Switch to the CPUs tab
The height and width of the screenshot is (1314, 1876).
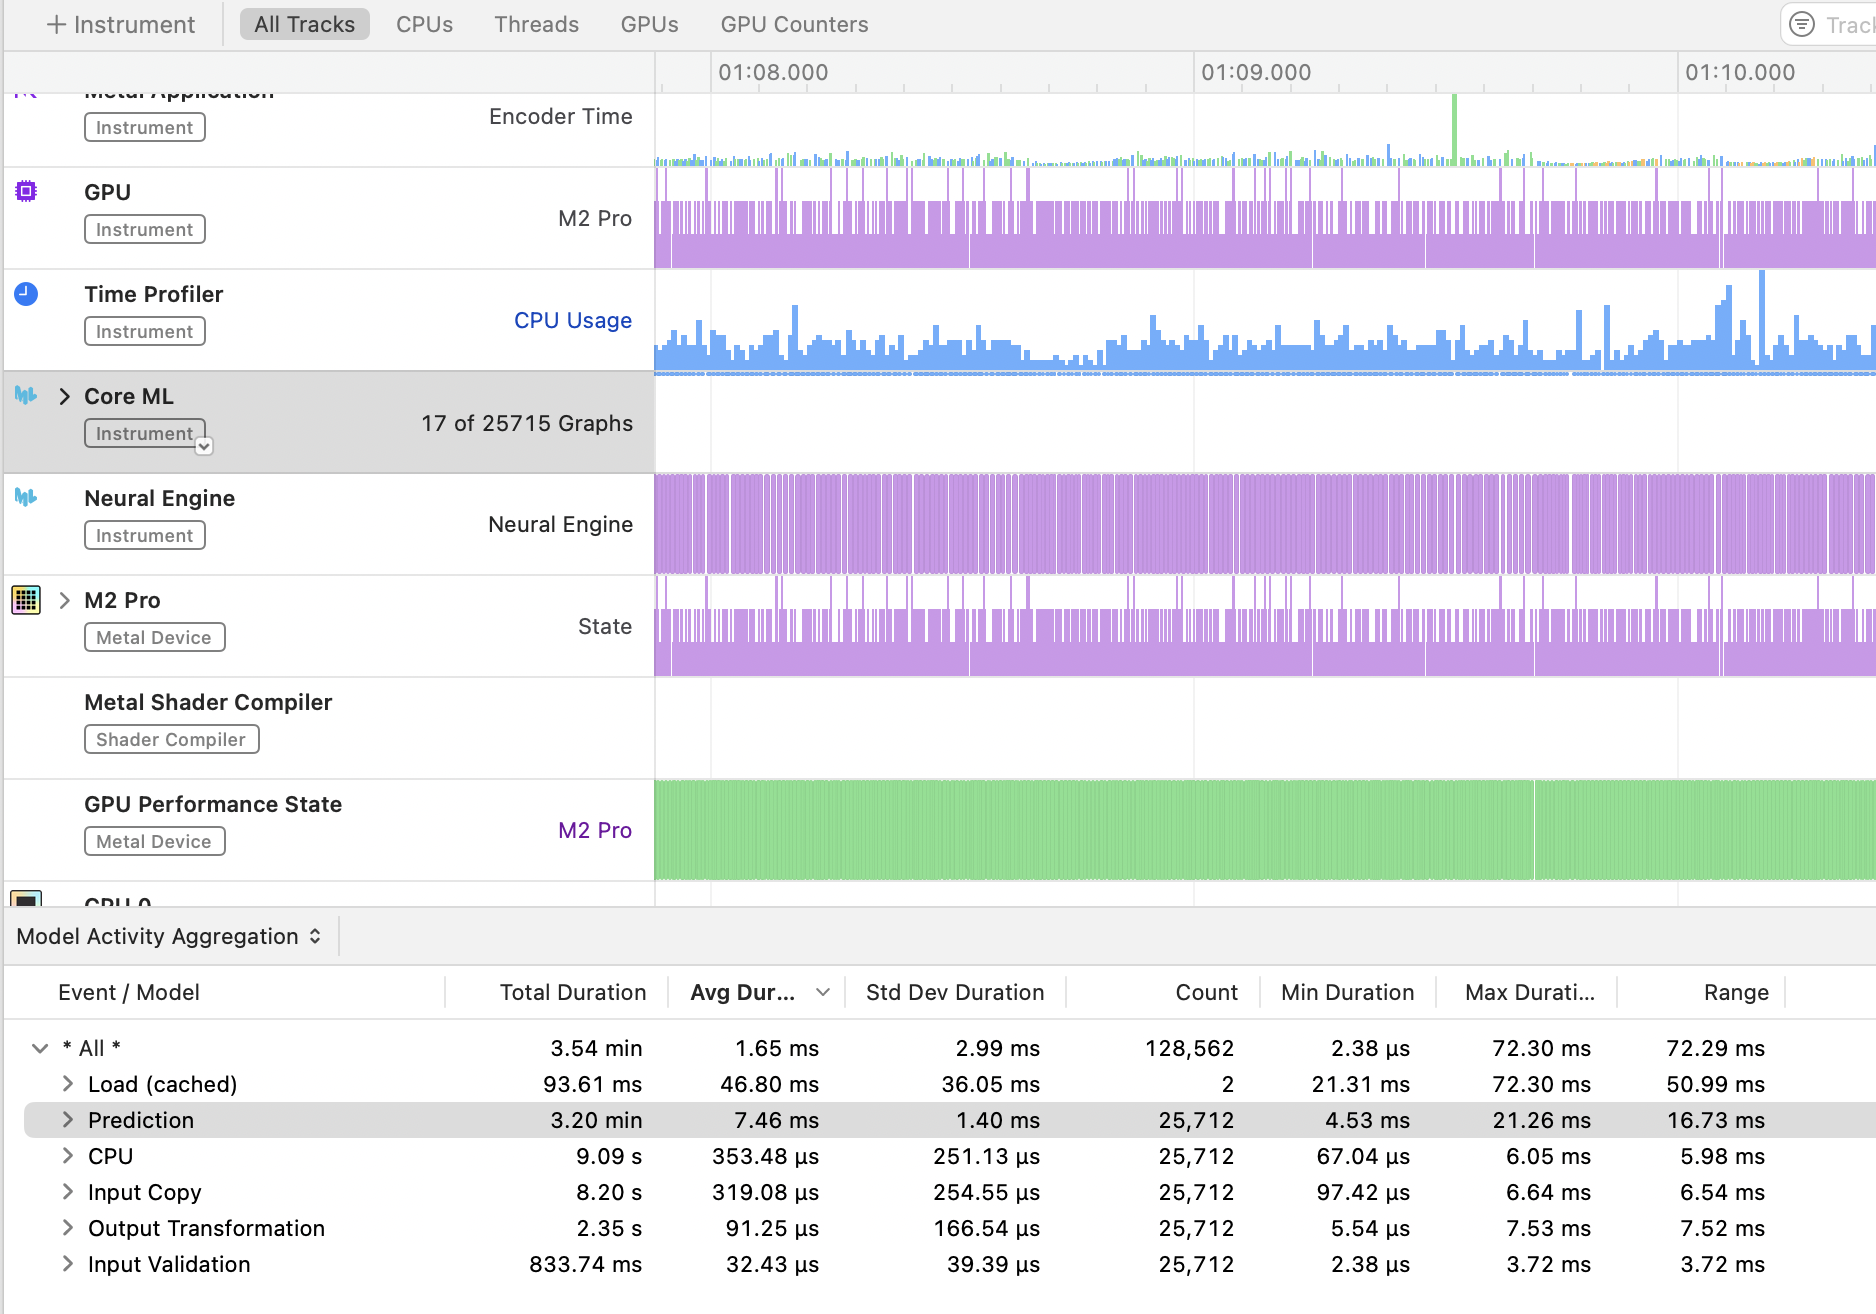424,24
